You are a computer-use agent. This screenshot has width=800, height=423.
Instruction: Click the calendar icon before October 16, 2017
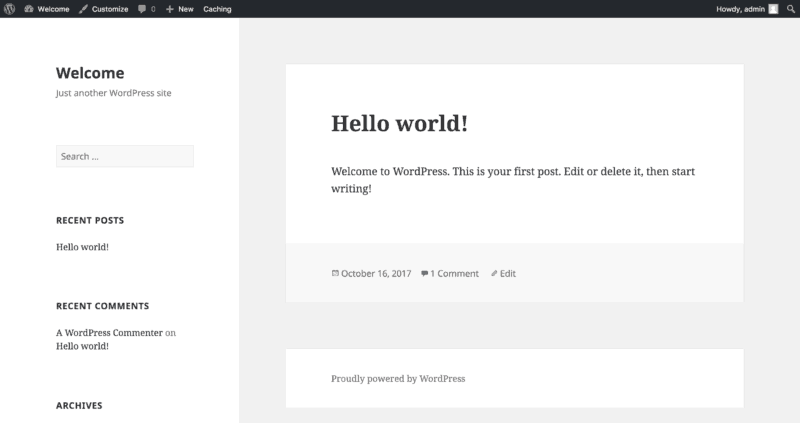(x=335, y=273)
